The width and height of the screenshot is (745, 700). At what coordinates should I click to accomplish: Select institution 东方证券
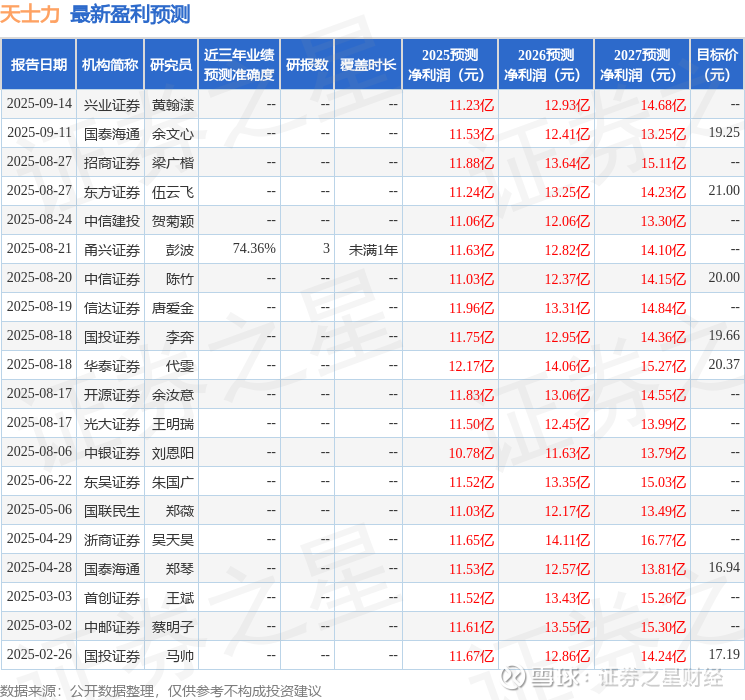pyautogui.click(x=112, y=192)
